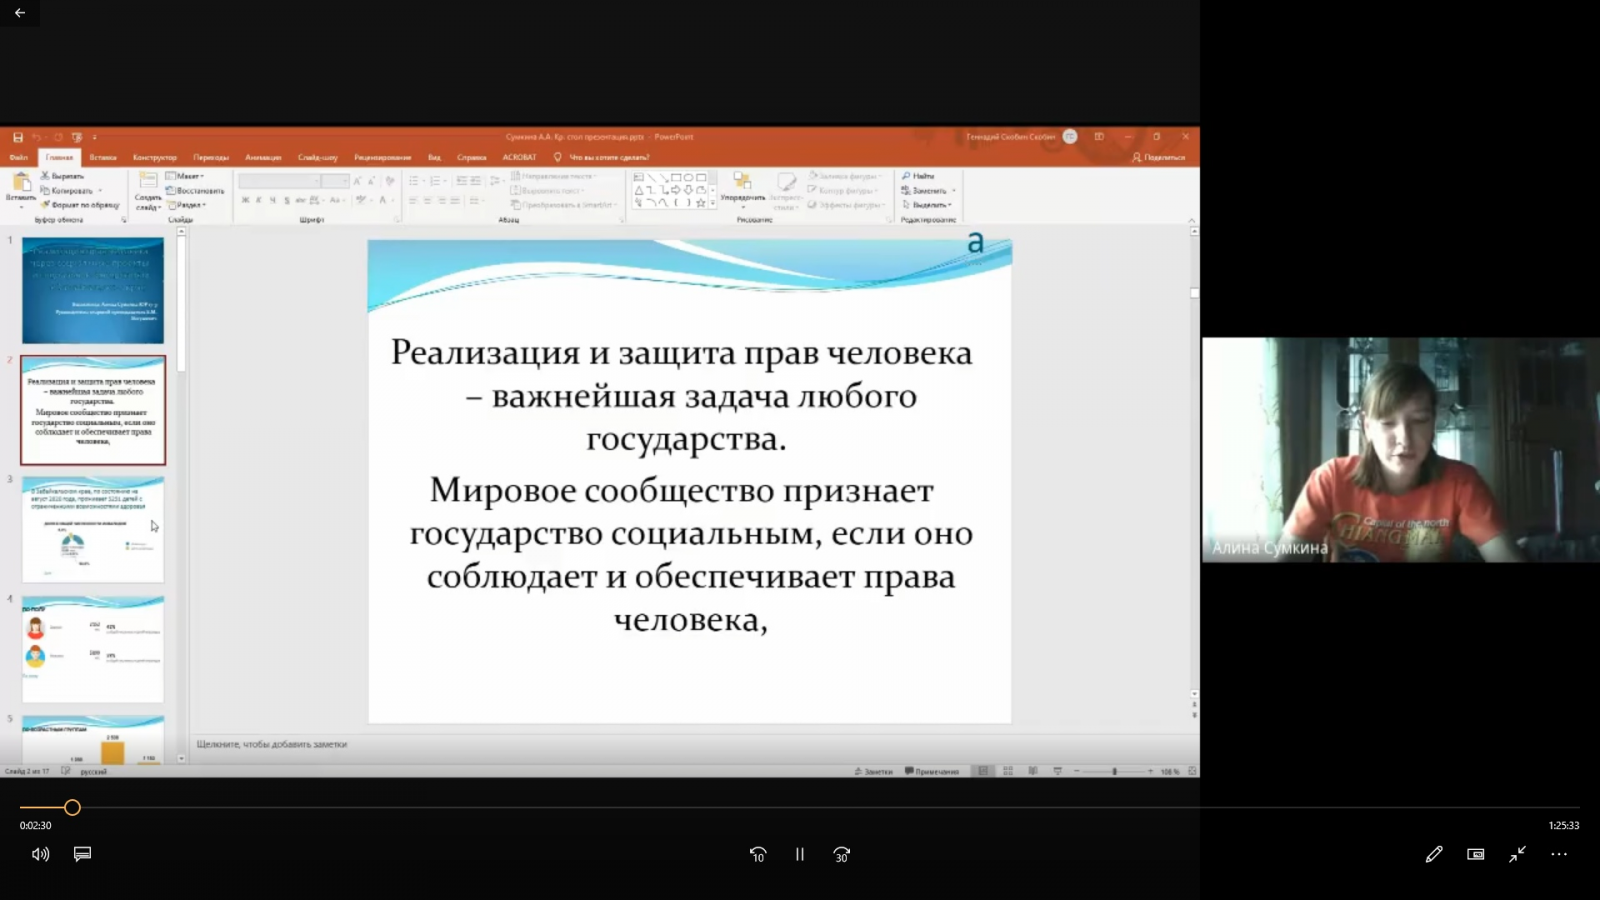Toggle underline (Ч) formatting
Image resolution: width=1600 pixels, height=900 pixels.
pyautogui.click(x=273, y=200)
